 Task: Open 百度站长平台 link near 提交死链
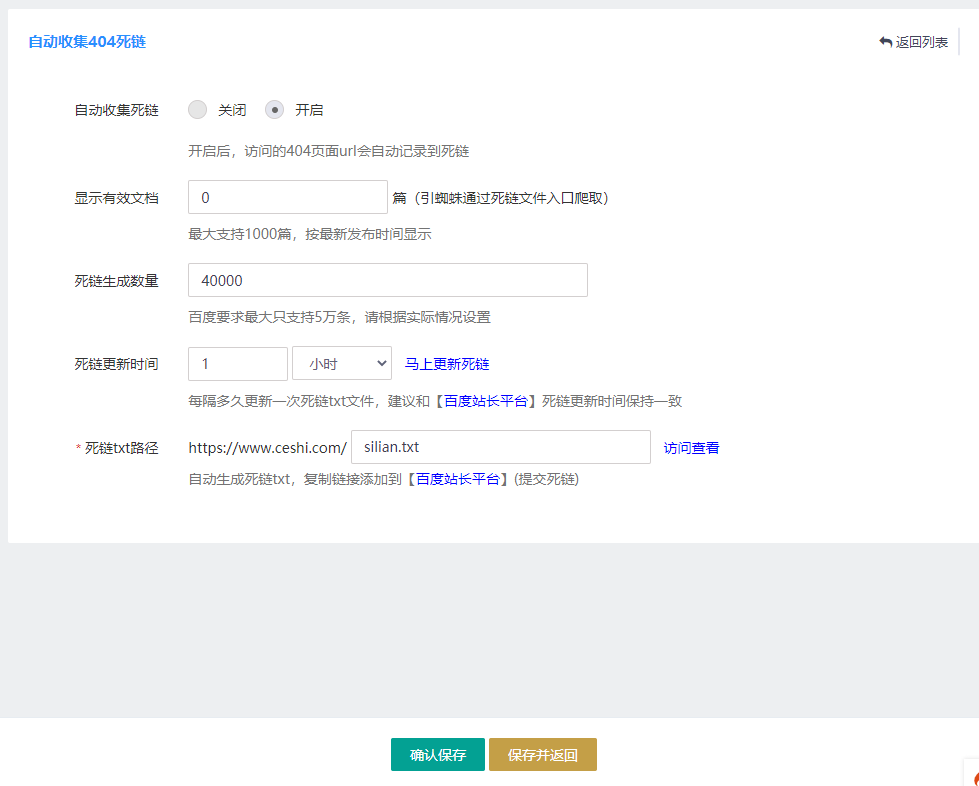[458, 479]
